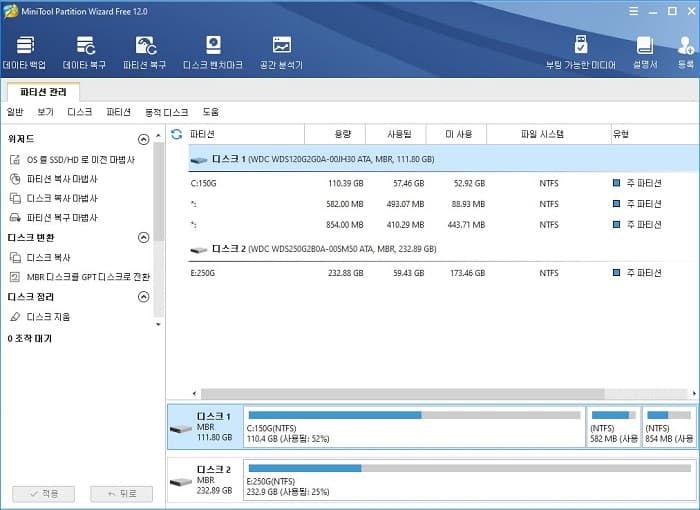
Task: Open the 파티션 menu
Action: (x=118, y=112)
